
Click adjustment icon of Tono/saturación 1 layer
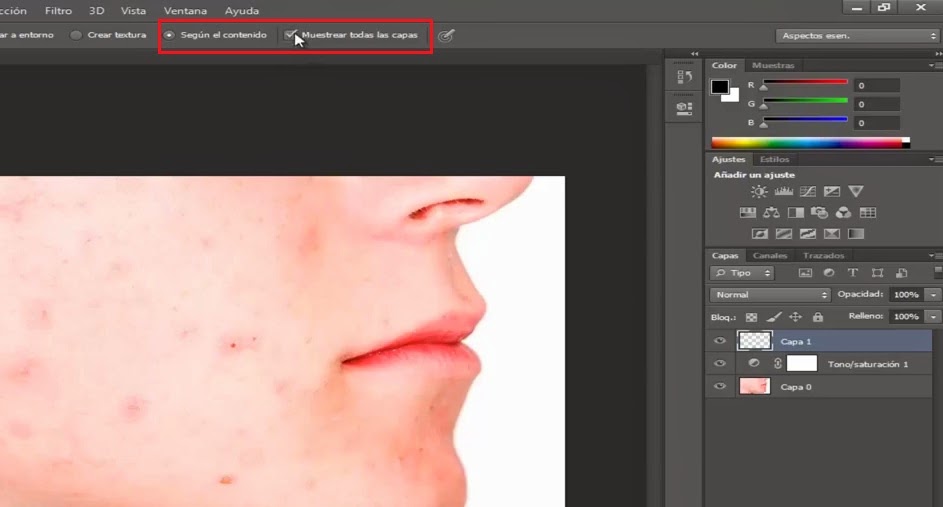coord(754,363)
